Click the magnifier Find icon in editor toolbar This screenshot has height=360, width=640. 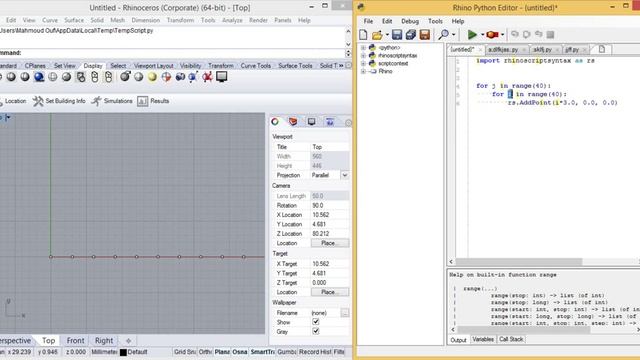[443, 35]
